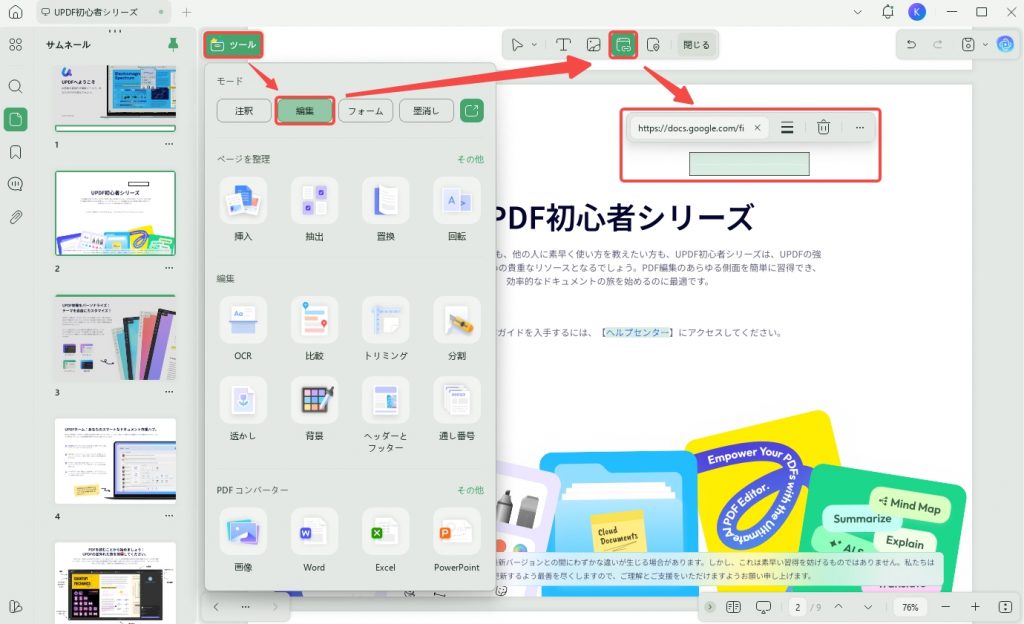Open the home screen icon
The image size is (1024, 624).
coord(16,12)
